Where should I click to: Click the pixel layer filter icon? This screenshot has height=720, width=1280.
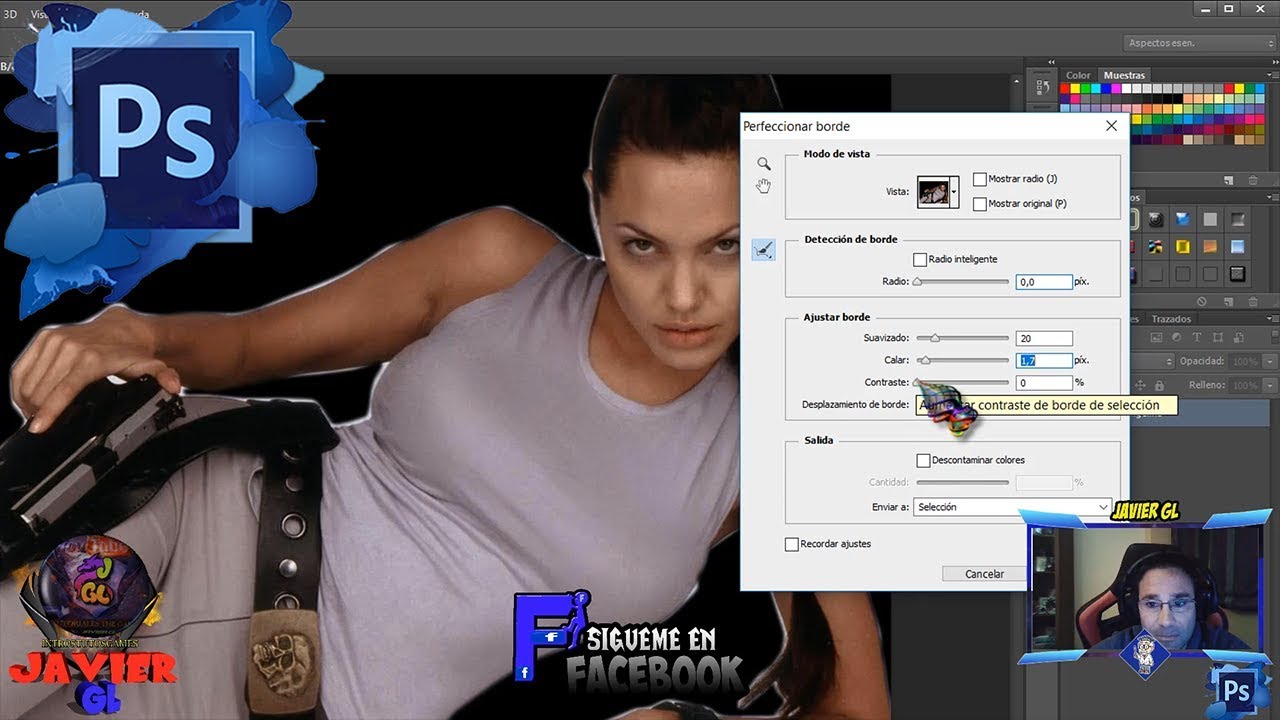click(x=1157, y=338)
